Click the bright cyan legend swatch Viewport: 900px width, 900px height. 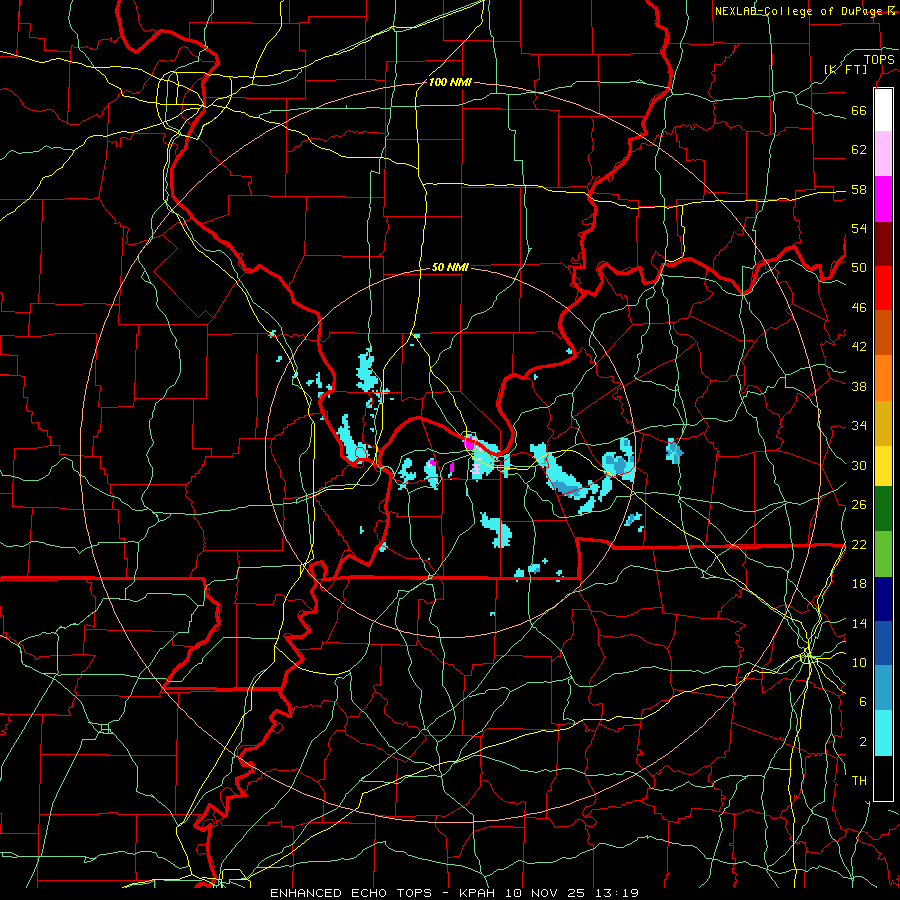coord(883,733)
